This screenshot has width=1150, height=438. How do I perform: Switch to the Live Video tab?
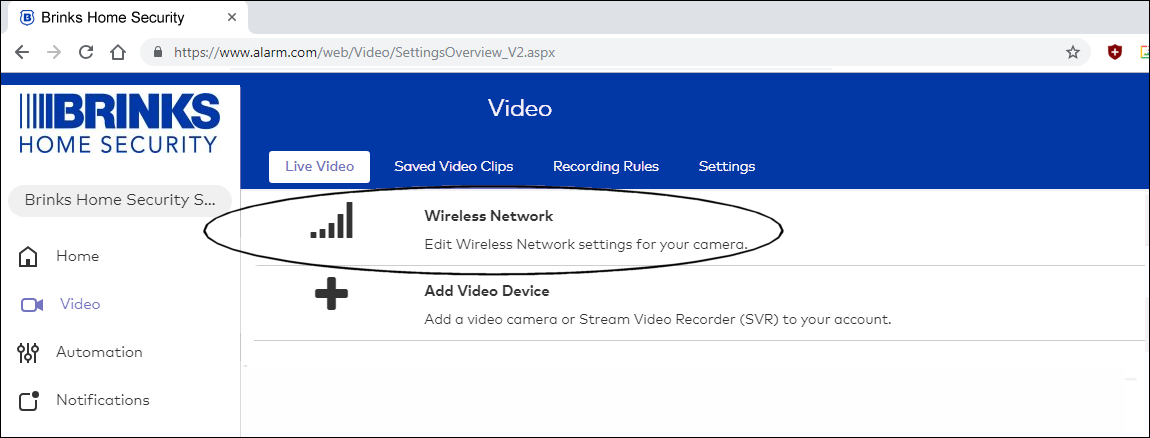[319, 167]
